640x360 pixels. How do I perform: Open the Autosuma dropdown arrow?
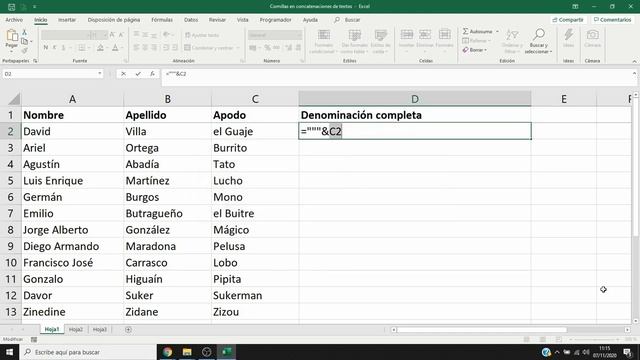click(497, 31)
